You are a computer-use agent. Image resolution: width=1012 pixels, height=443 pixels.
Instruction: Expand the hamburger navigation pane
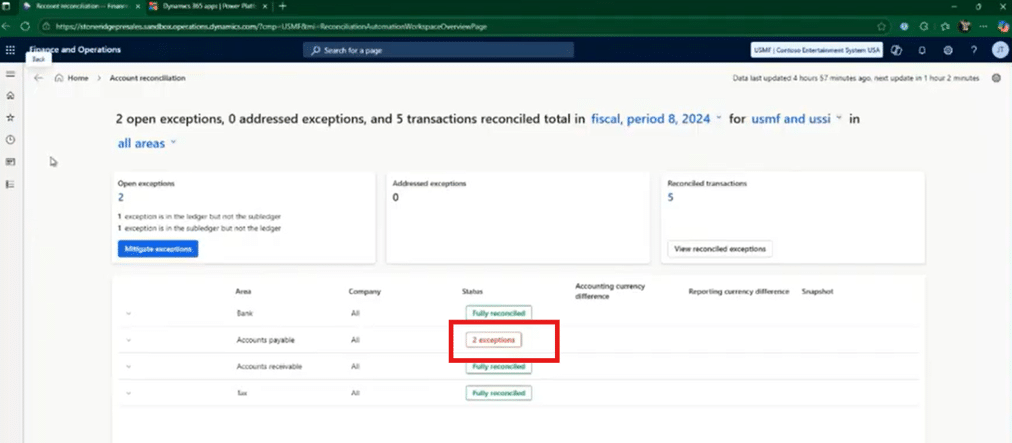tap(10, 74)
